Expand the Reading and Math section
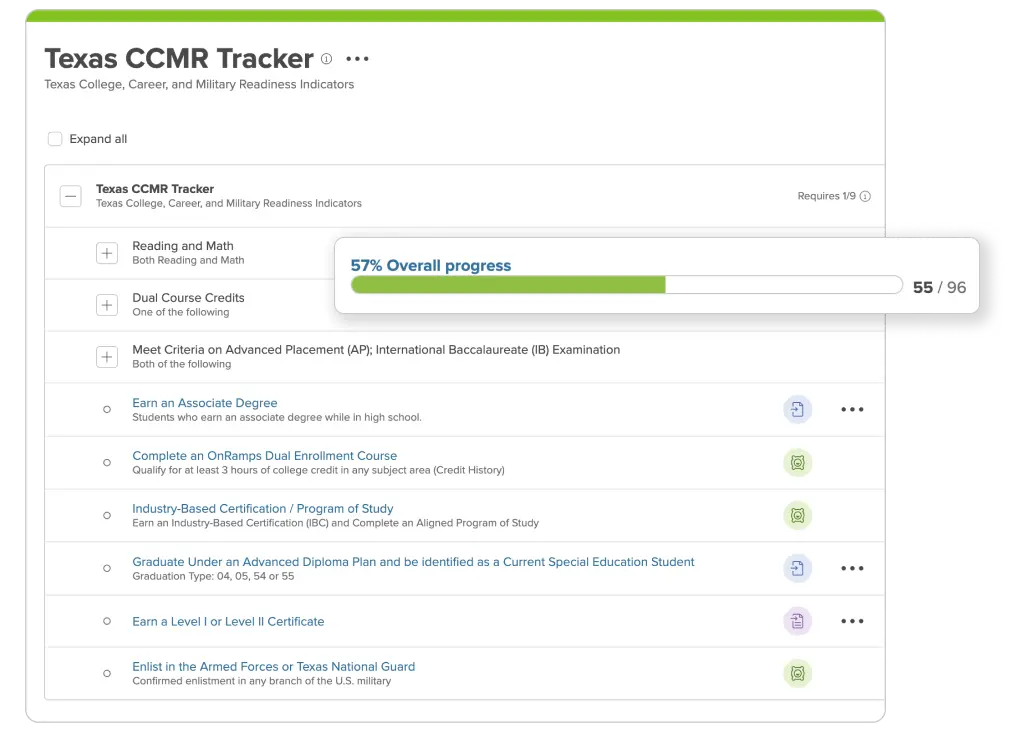Viewport: 1024px width, 732px height. coord(107,253)
